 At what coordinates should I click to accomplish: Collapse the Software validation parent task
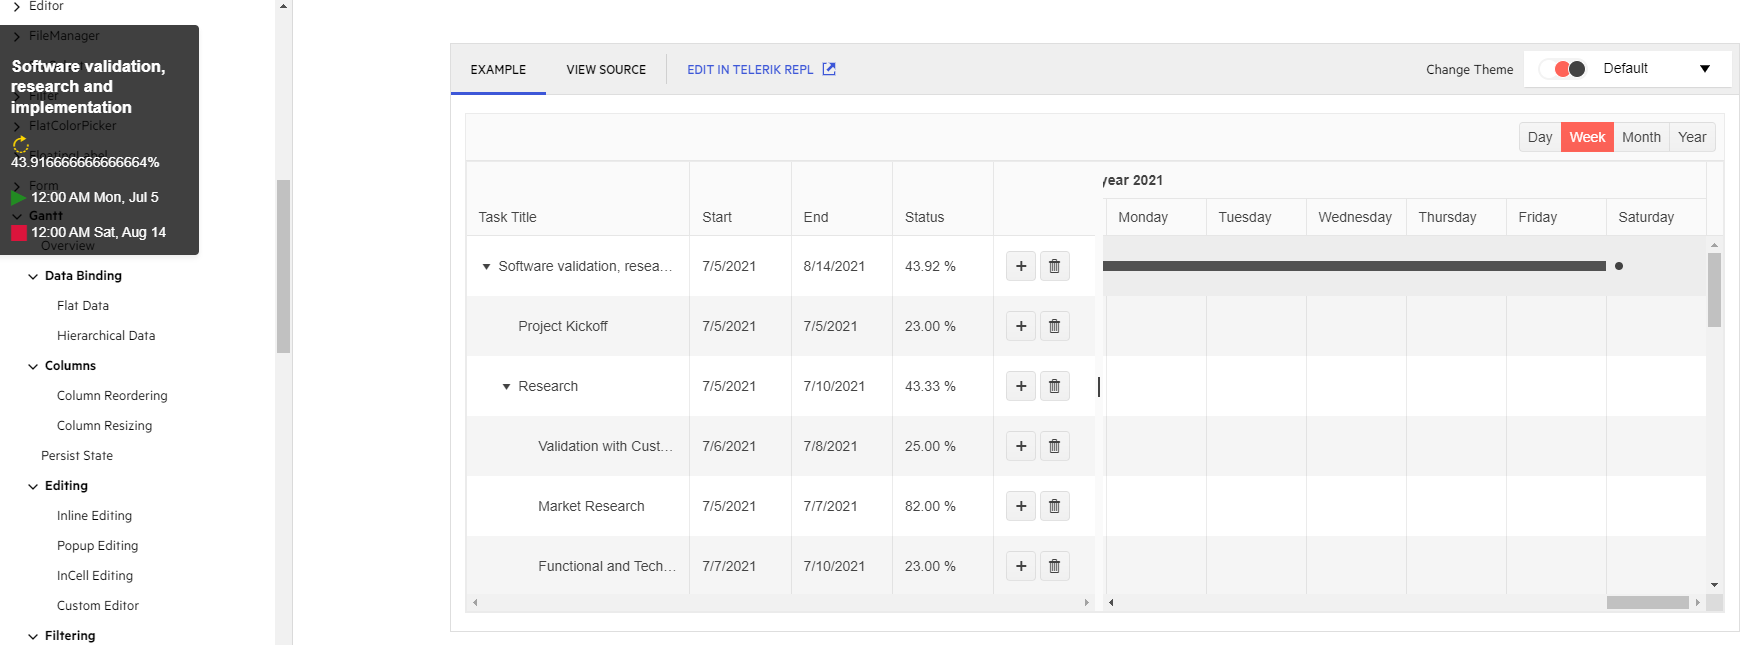486,267
